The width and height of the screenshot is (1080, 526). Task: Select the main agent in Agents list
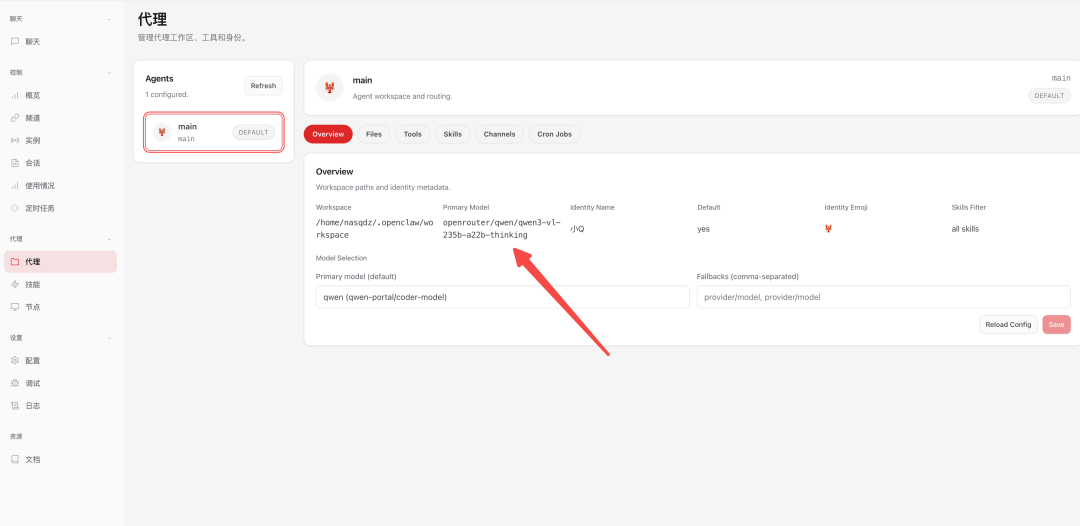[x=213, y=132]
